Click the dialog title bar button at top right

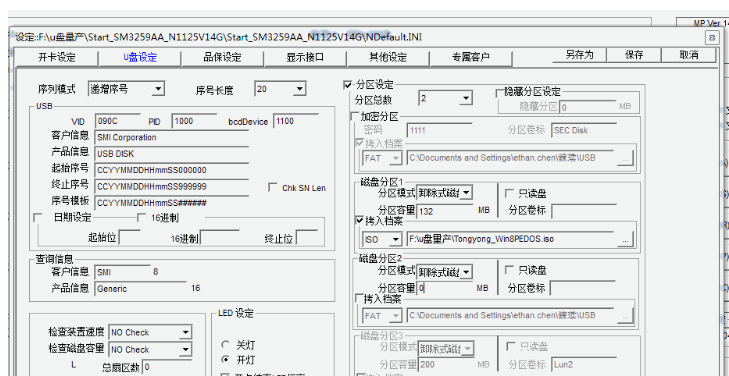pos(711,38)
